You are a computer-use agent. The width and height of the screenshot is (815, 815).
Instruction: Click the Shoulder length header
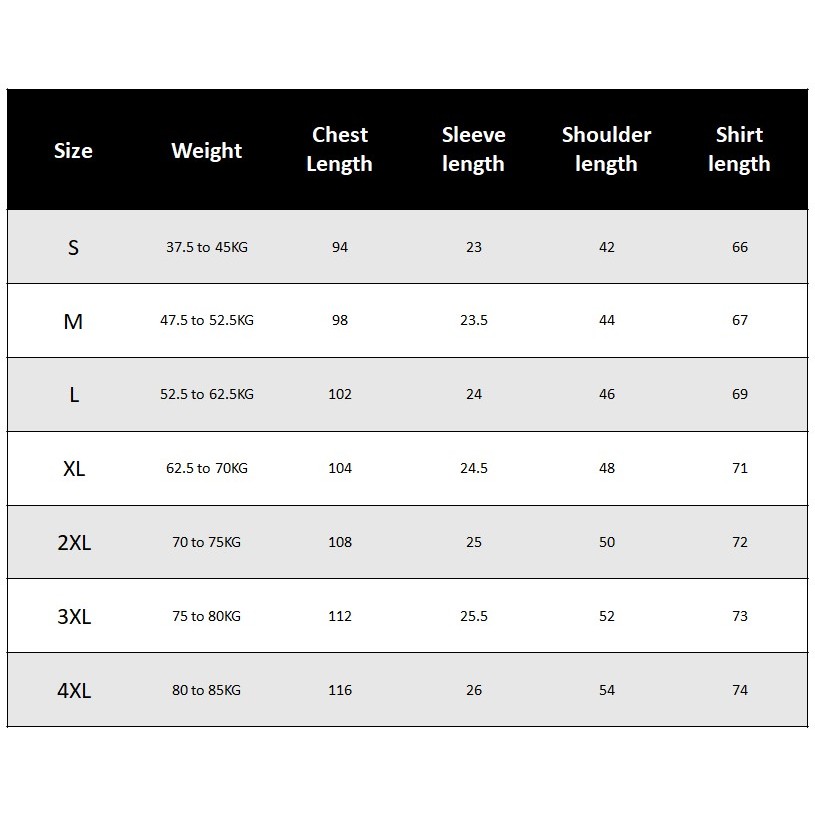(x=606, y=149)
